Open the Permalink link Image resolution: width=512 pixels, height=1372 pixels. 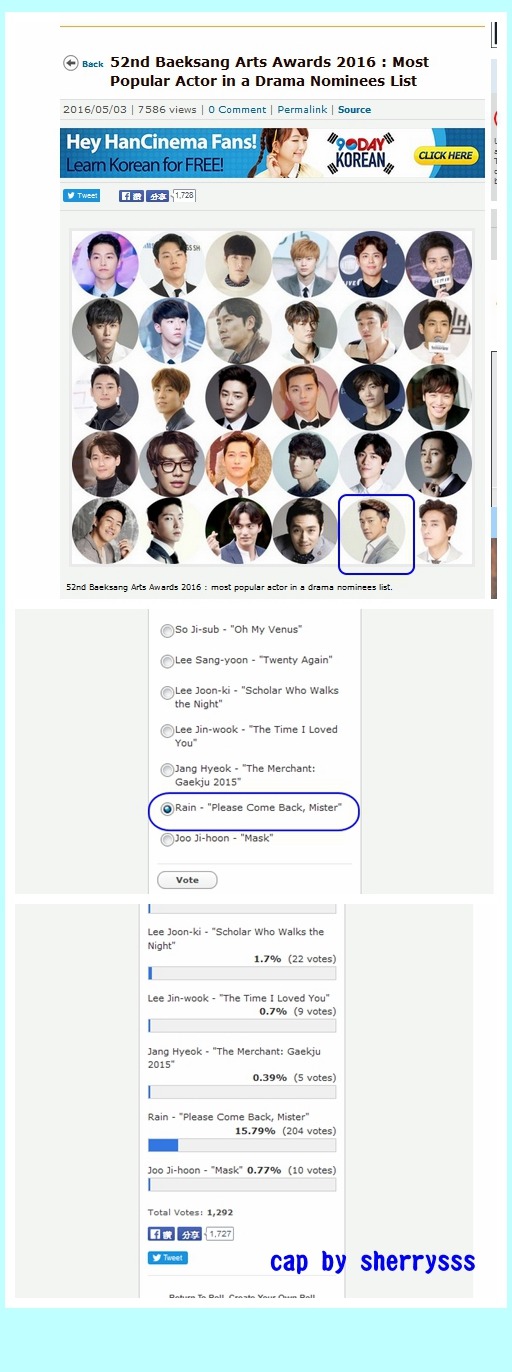302,110
